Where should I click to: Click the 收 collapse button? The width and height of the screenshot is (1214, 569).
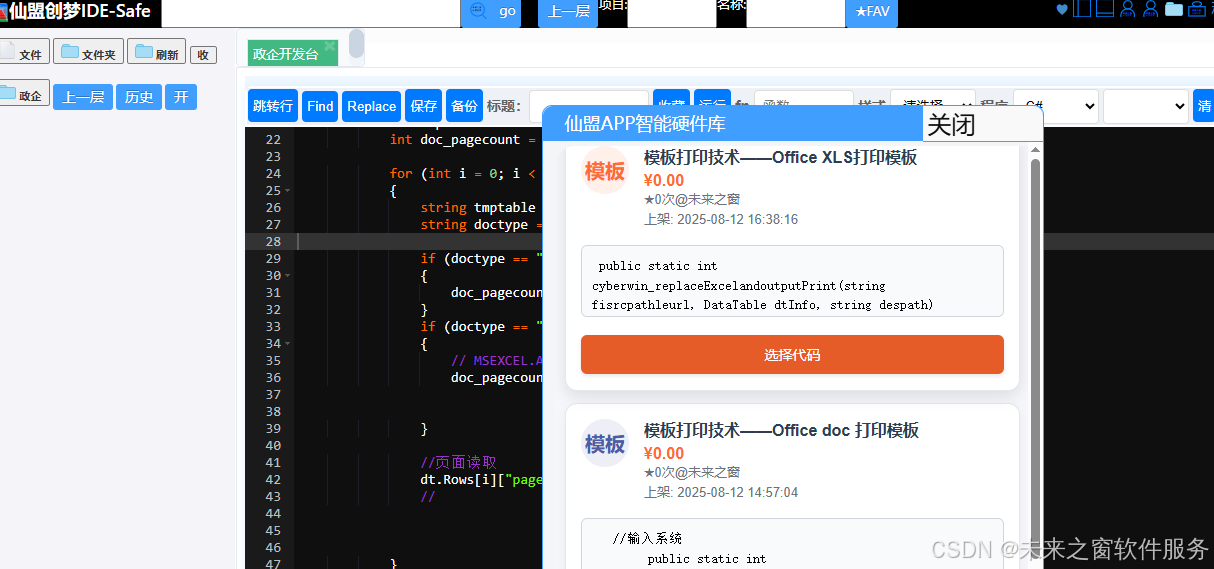[203, 55]
